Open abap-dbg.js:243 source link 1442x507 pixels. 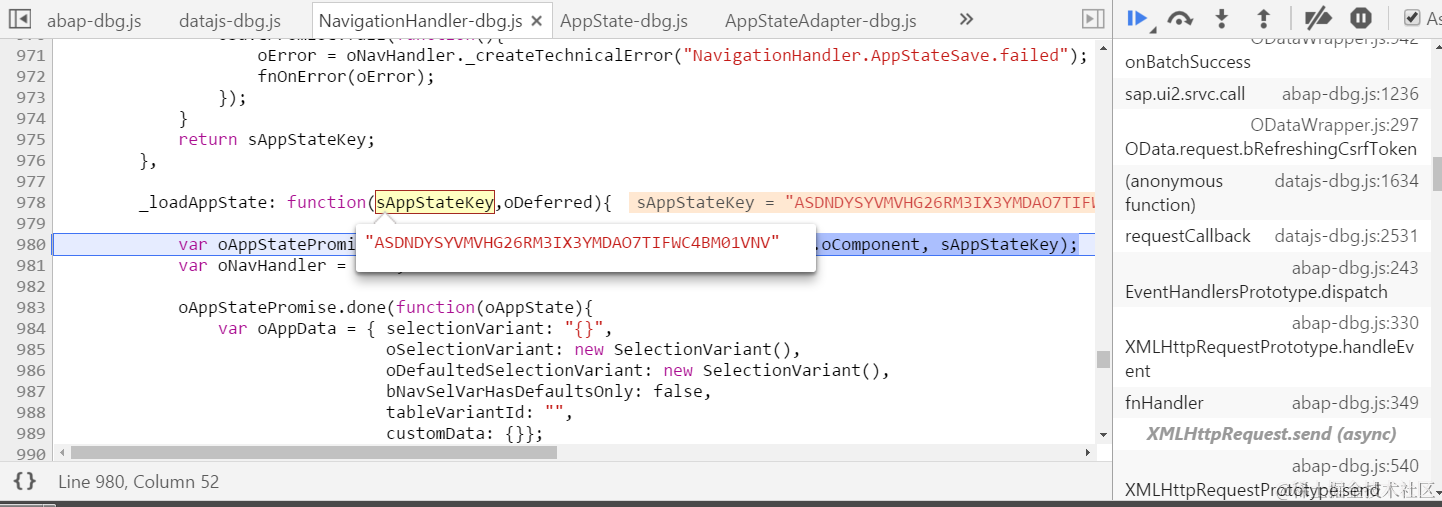point(1355,268)
